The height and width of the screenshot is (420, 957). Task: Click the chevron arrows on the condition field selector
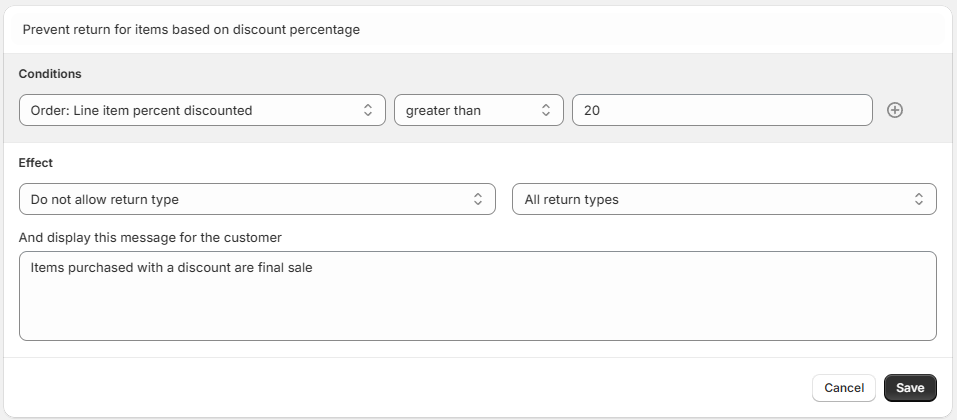pyautogui.click(x=367, y=110)
